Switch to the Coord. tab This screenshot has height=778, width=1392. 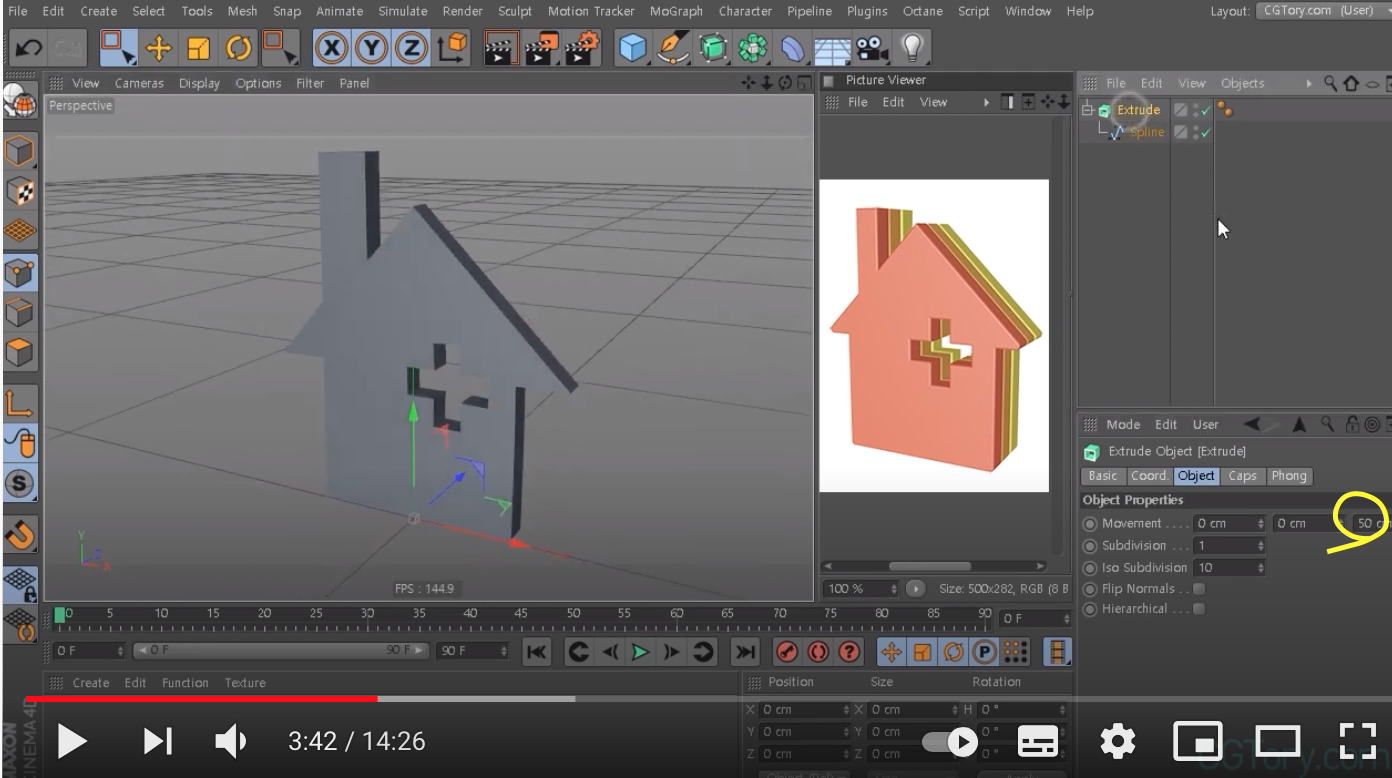tap(1149, 476)
